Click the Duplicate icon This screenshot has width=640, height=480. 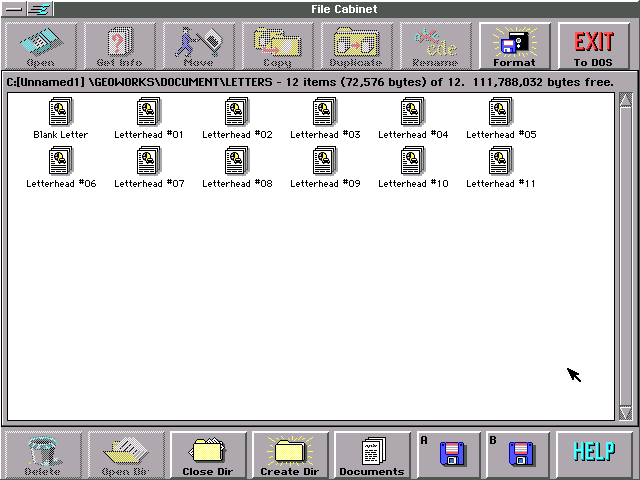point(356,46)
